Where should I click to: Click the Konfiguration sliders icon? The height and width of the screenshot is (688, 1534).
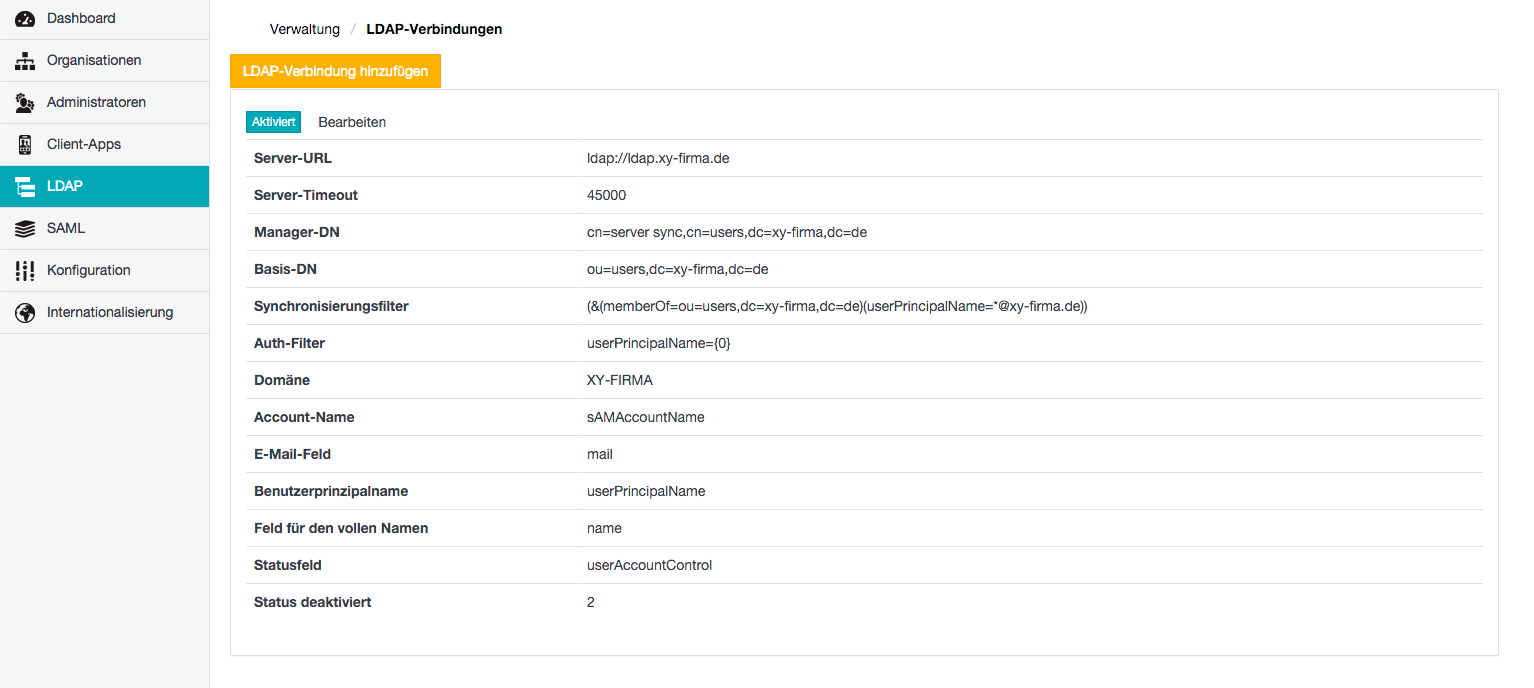25,271
